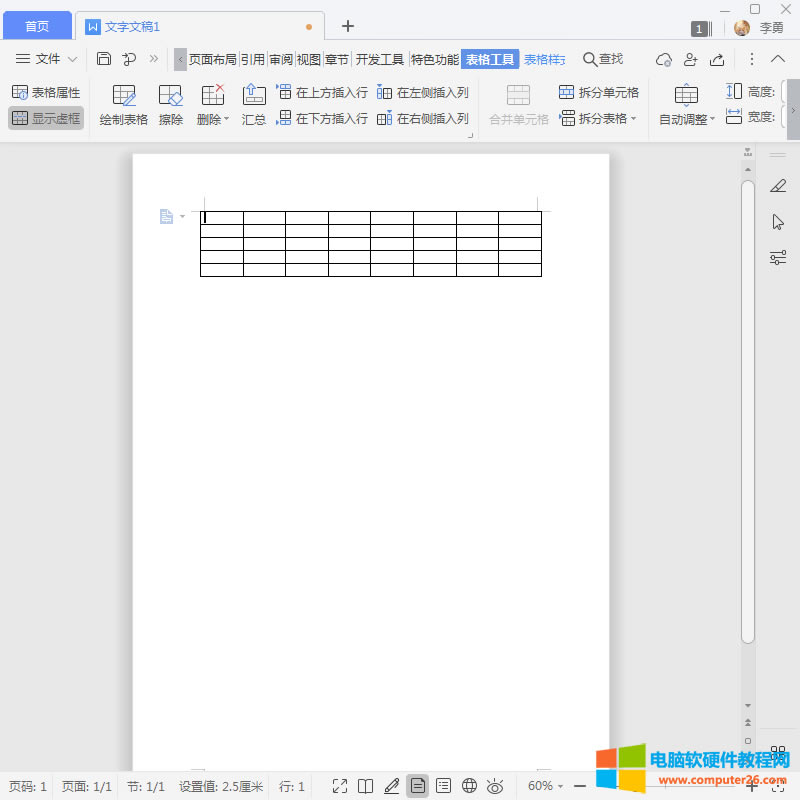Viewport: 800px width, 800px height.
Task: Select the Draw Table (绘制表格) tool
Action: [x=124, y=105]
